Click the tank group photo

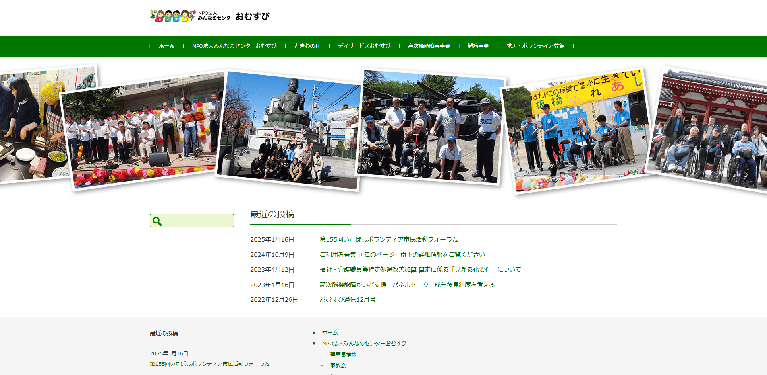point(430,127)
